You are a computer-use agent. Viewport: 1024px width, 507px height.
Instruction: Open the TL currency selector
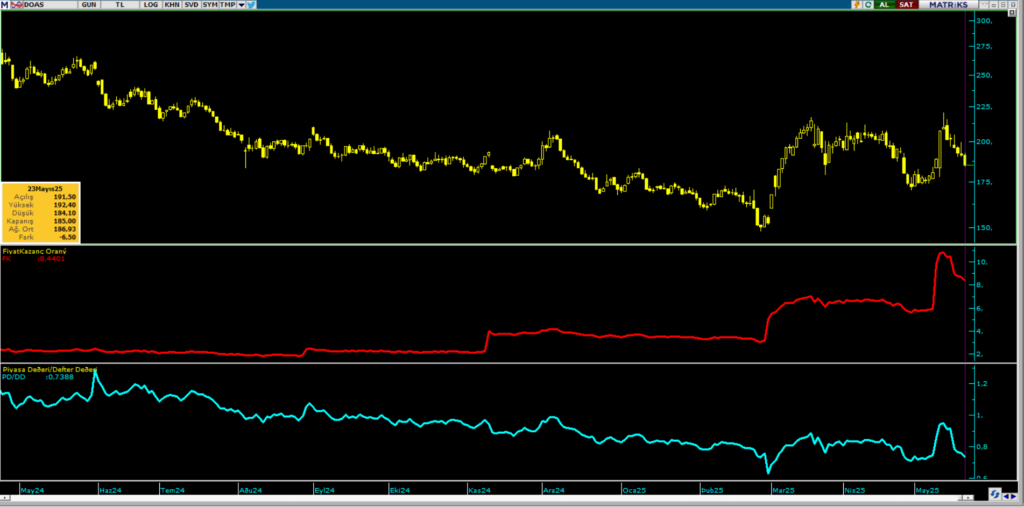click(121, 5)
